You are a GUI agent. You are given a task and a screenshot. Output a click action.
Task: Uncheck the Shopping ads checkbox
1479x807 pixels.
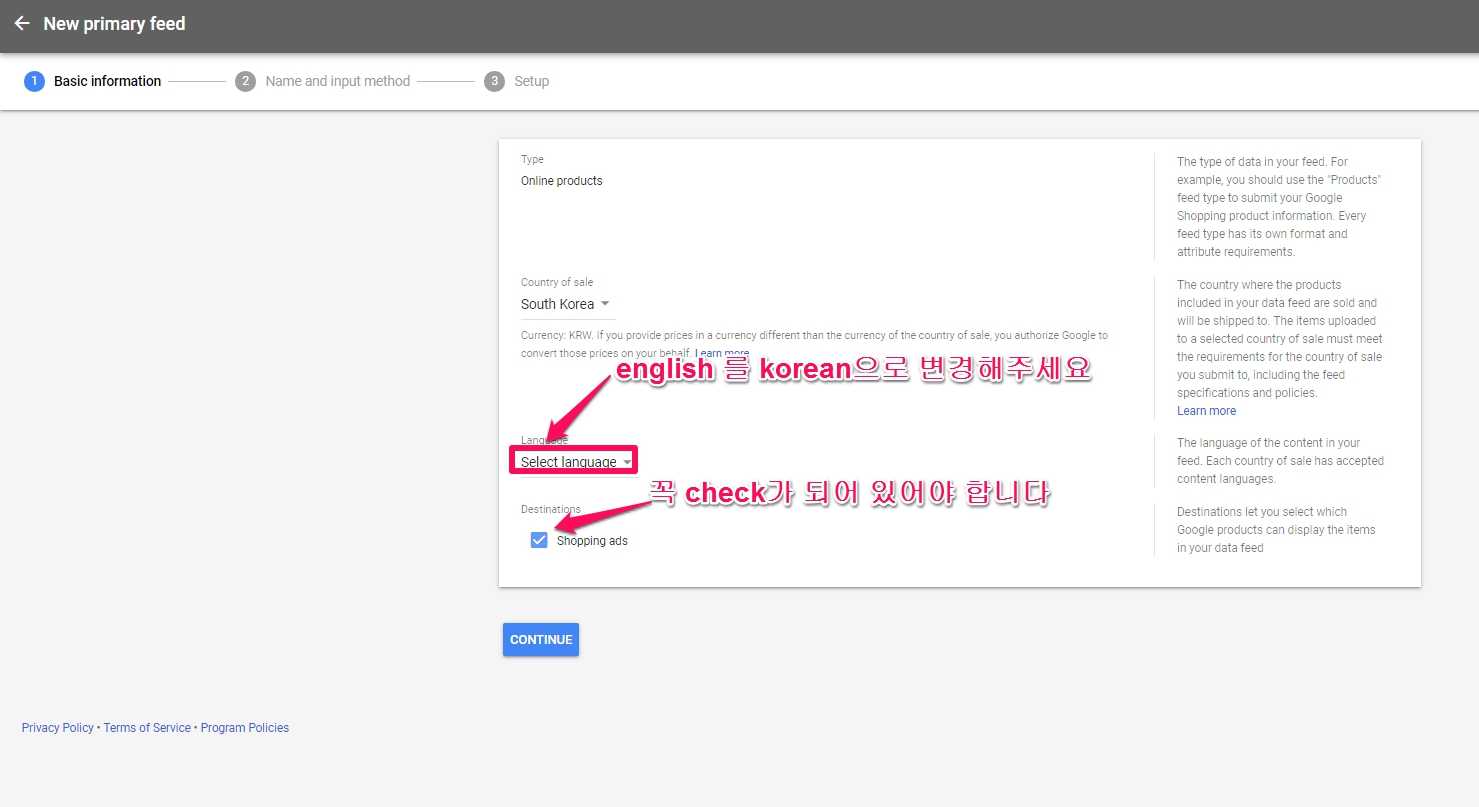click(x=539, y=540)
